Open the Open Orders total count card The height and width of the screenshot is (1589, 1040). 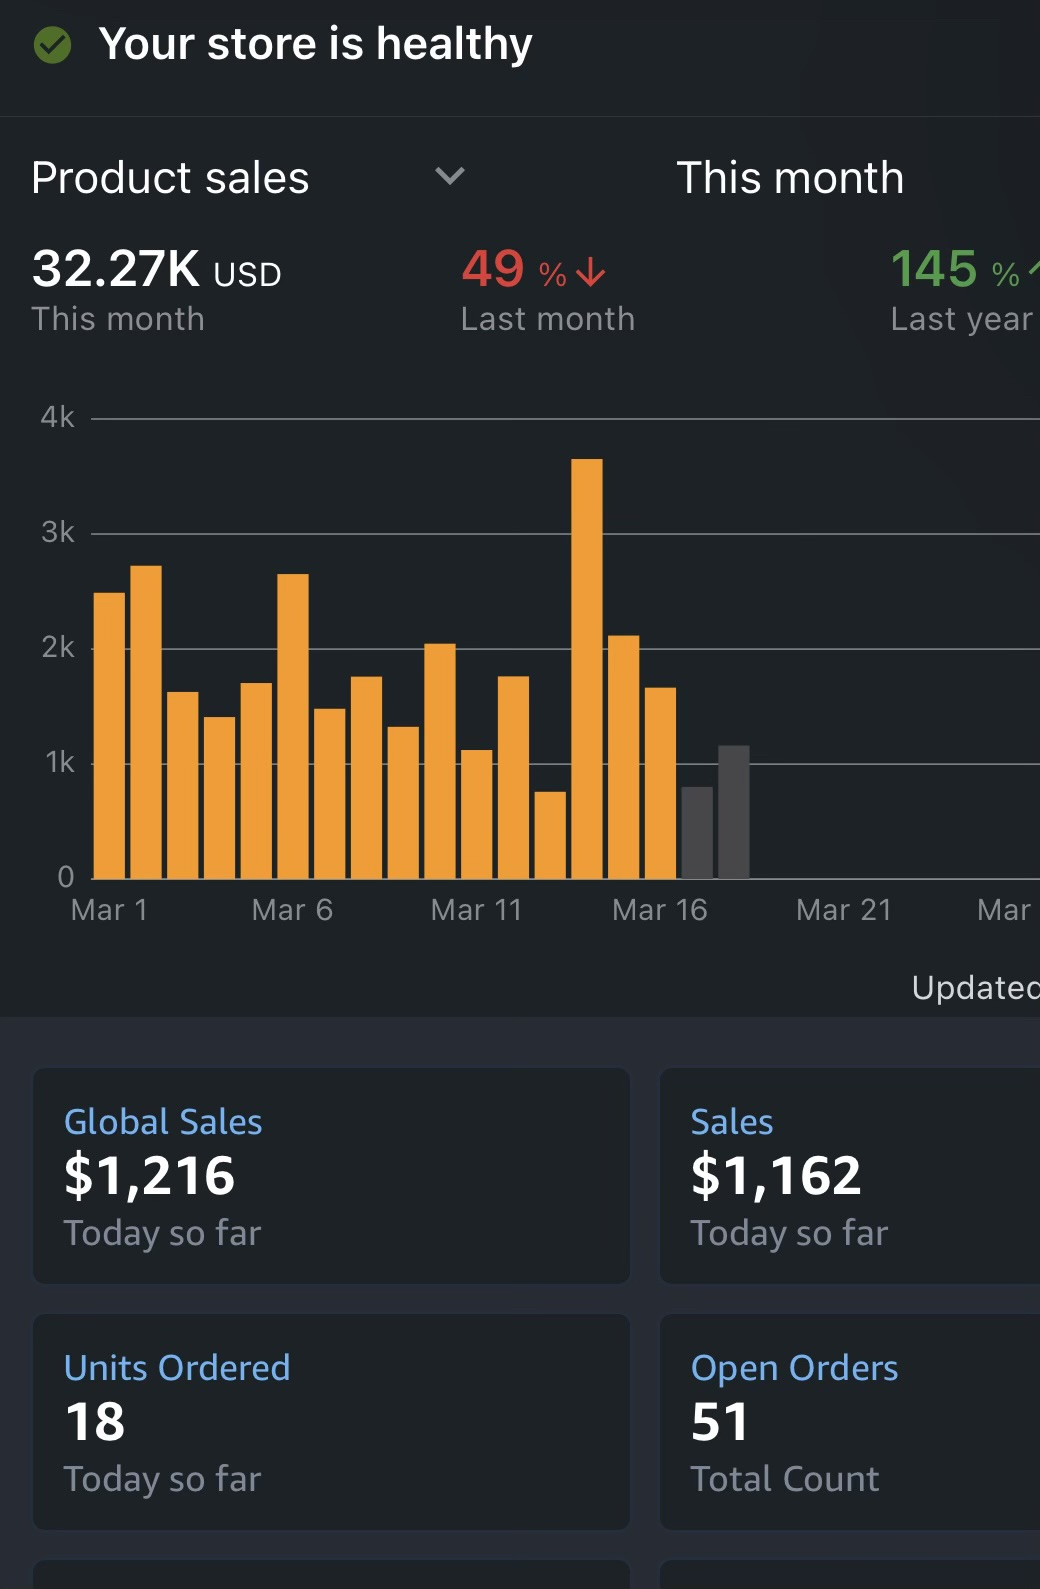pos(850,1421)
